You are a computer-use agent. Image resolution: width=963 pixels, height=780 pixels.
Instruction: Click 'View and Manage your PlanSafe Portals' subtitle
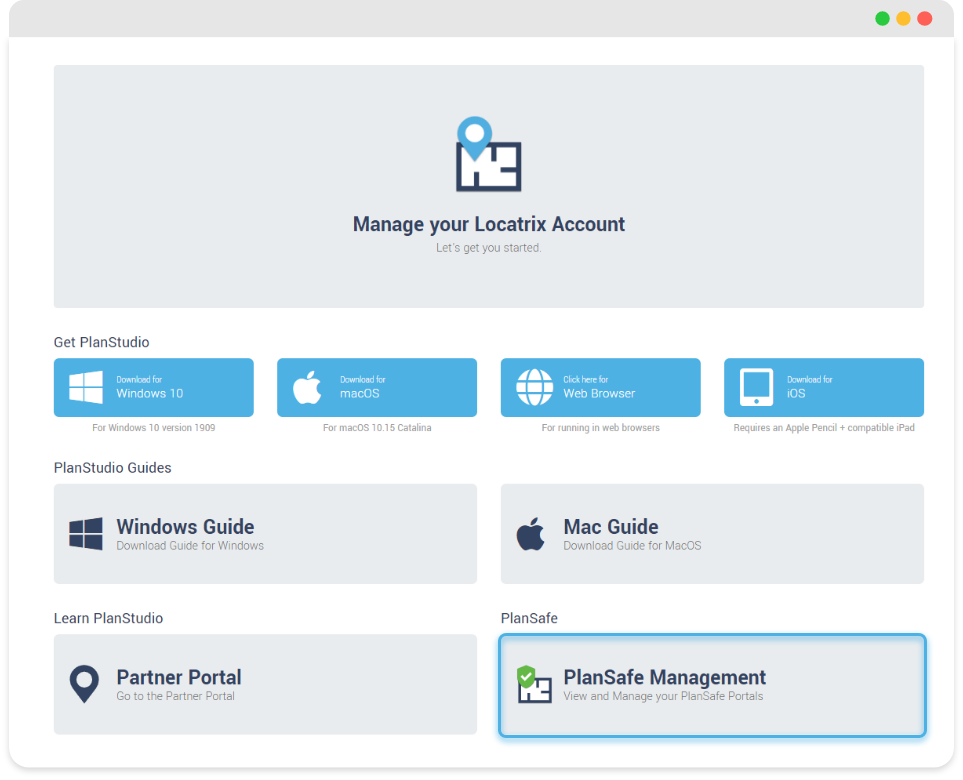pos(663,696)
